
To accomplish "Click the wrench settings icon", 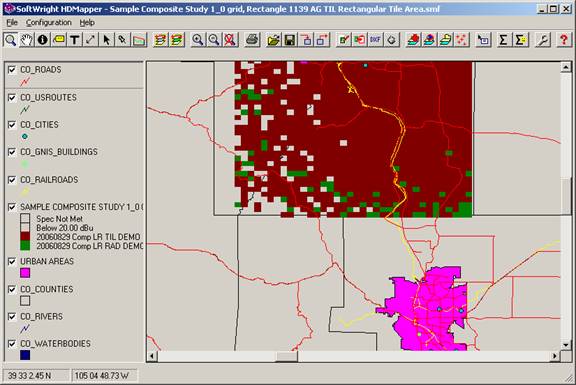I will 543,40.
